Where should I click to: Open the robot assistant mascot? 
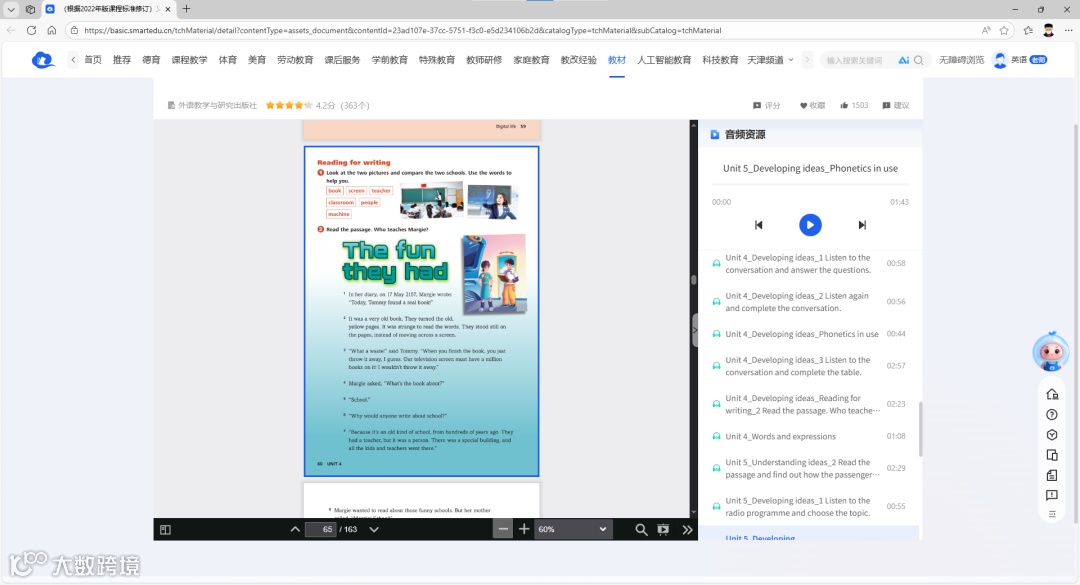[1050, 351]
